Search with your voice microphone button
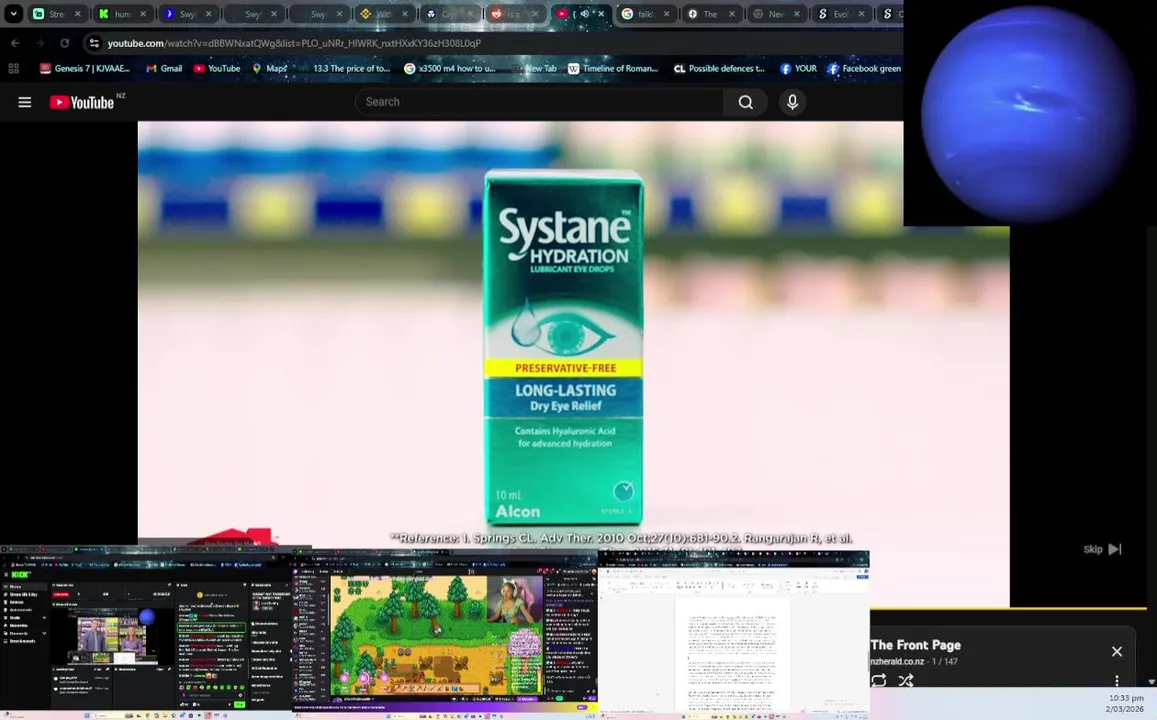The width and height of the screenshot is (1157, 720). (x=792, y=102)
